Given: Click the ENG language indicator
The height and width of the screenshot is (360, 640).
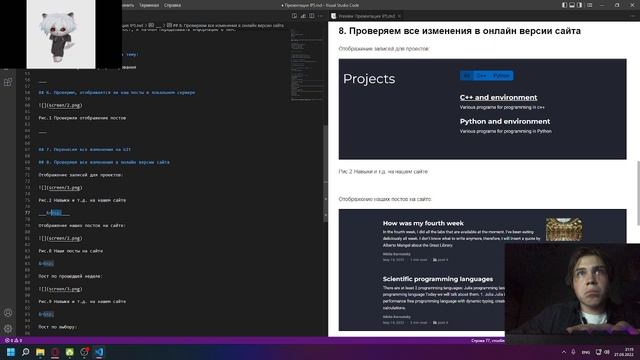Looking at the screenshot, I should pos(586,352).
